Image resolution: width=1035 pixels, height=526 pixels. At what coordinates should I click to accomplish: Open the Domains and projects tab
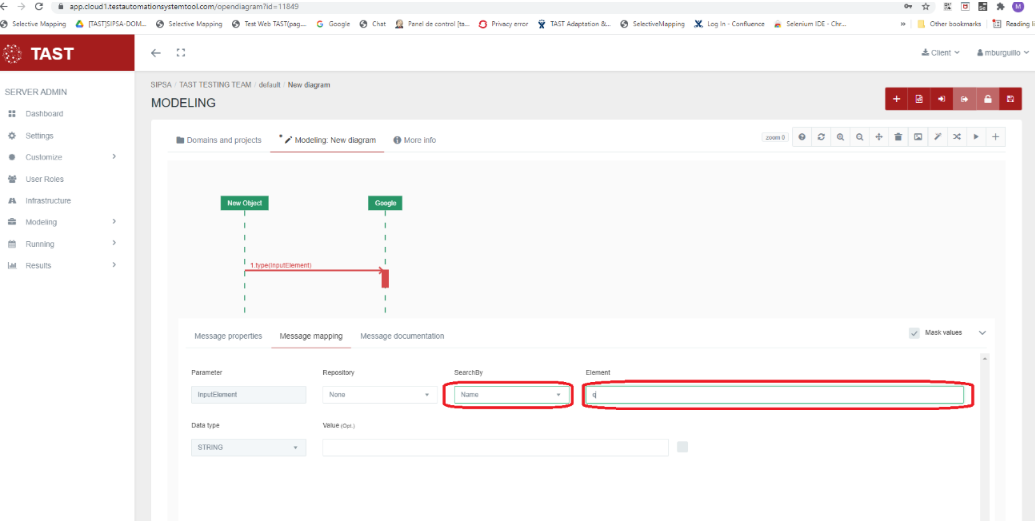[219, 140]
